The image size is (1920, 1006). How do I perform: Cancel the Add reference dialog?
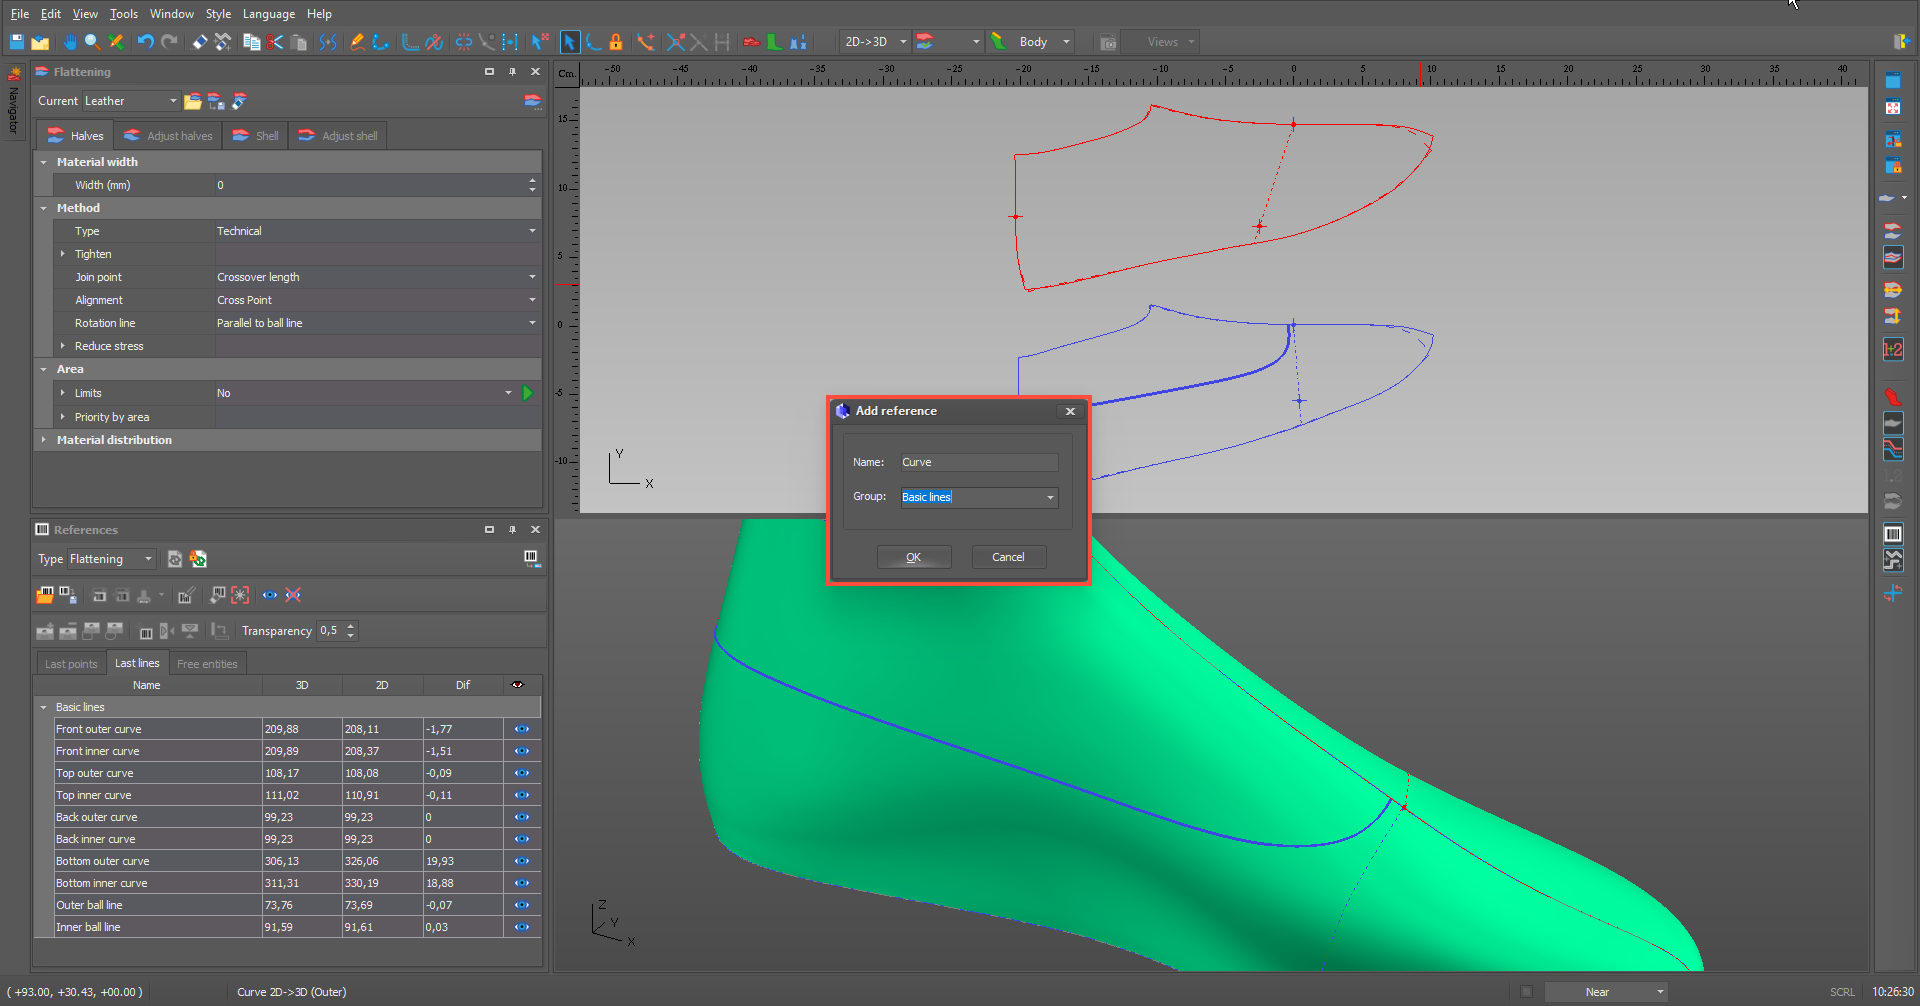(x=1008, y=557)
